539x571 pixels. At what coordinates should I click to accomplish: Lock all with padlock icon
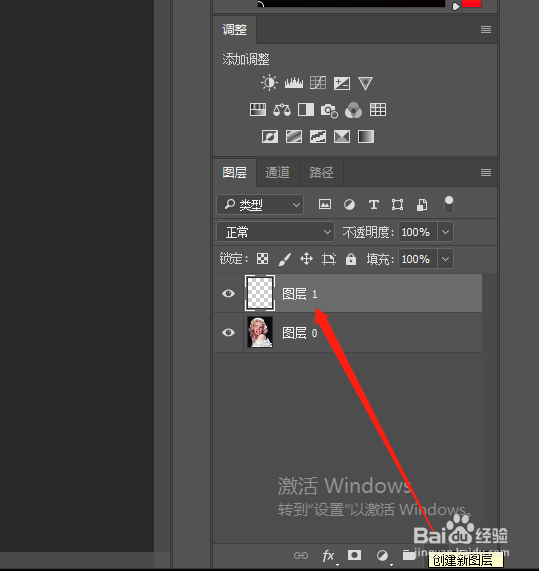[351, 259]
